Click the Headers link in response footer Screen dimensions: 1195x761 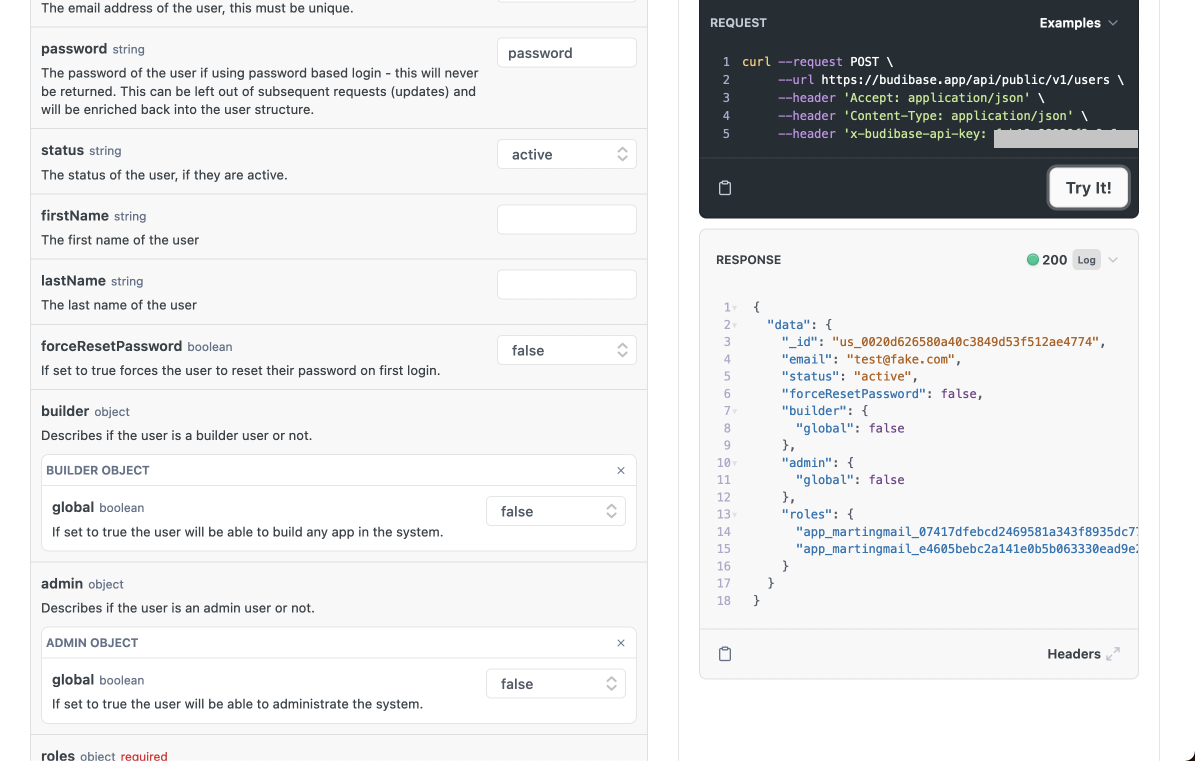point(1074,654)
